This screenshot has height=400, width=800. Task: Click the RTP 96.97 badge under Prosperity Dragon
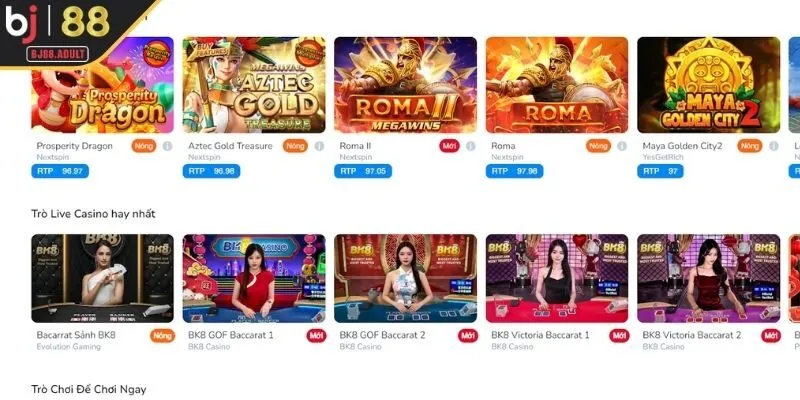click(60, 171)
